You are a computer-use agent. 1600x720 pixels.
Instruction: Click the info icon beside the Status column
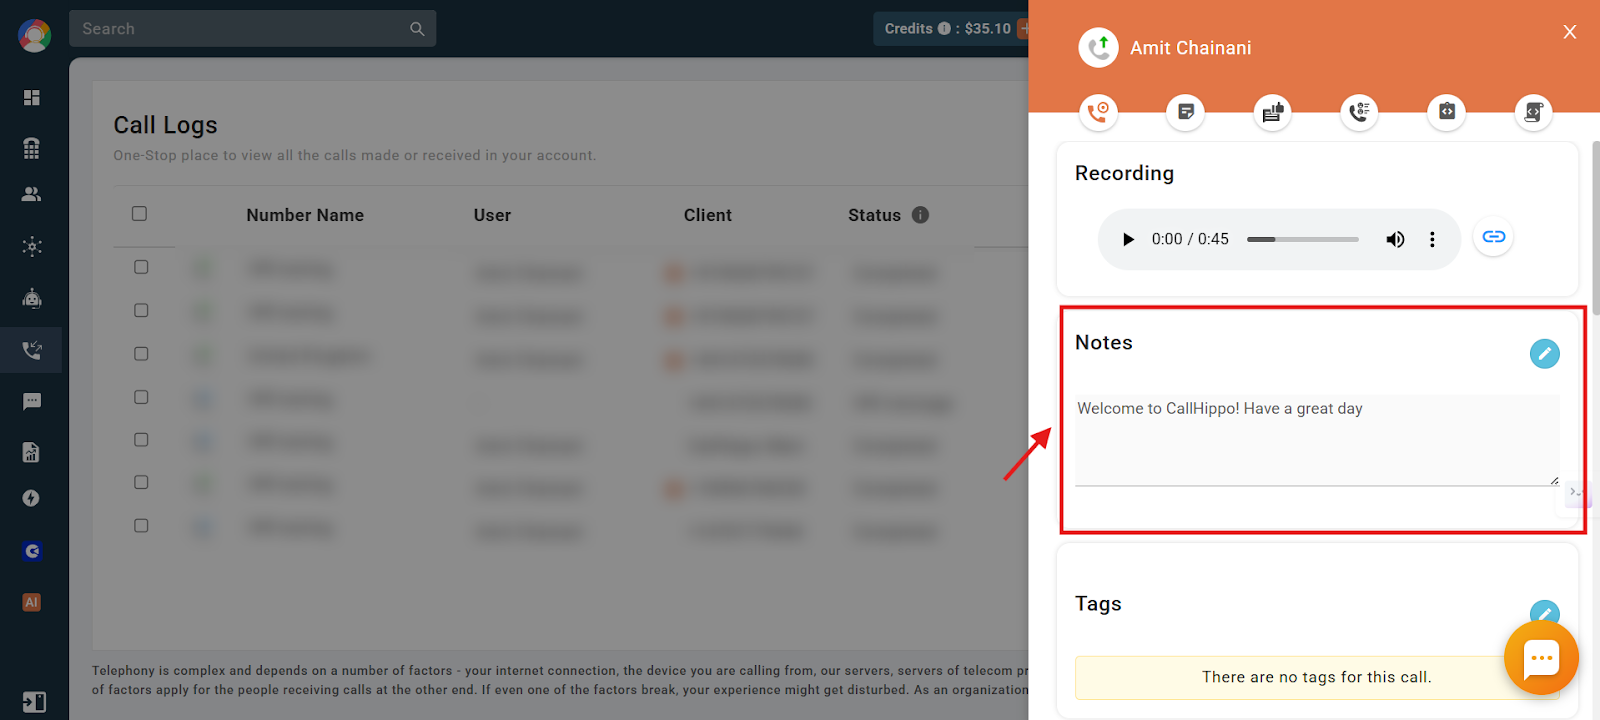921,215
